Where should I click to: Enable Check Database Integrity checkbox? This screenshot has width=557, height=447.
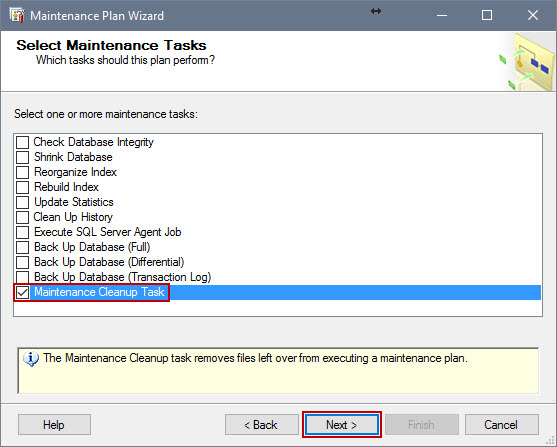tap(22, 142)
